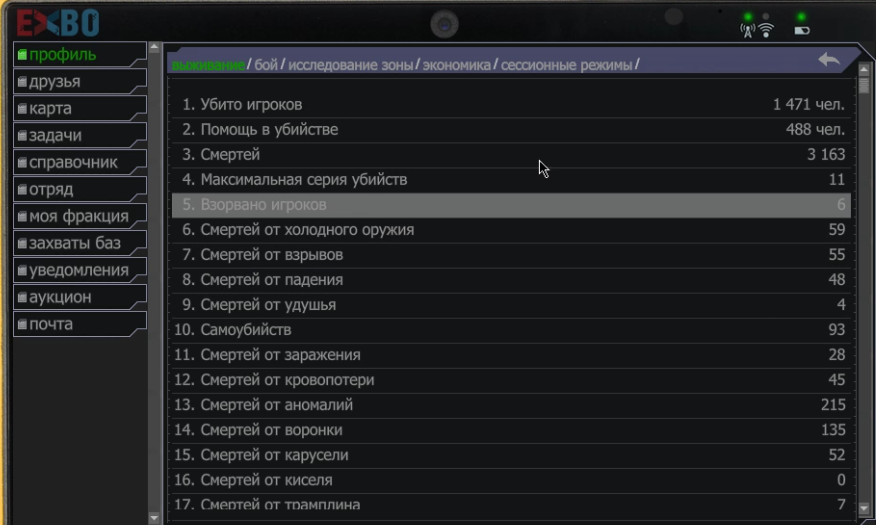
Task: Click the EXBO logo
Action: (58, 23)
